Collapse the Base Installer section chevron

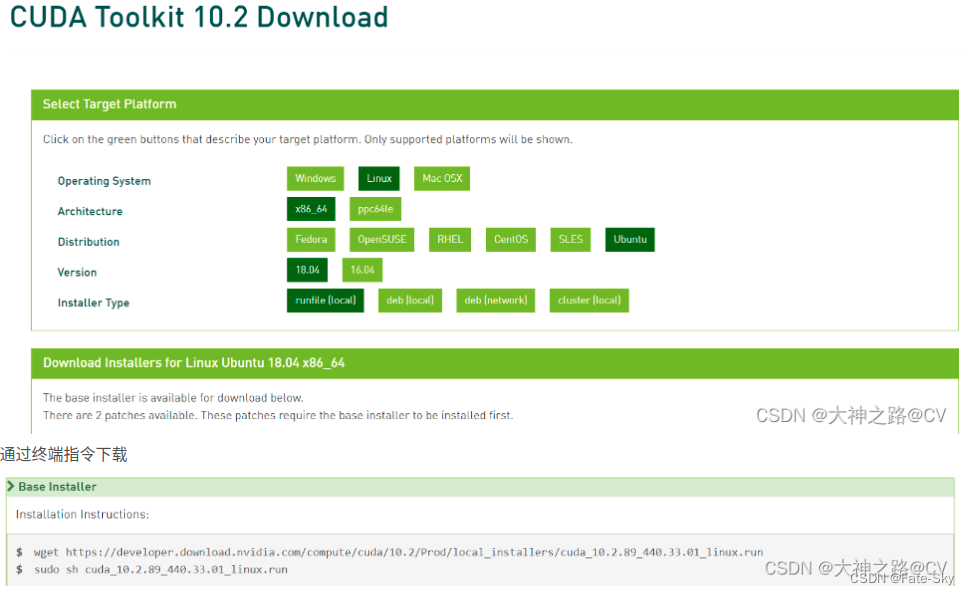click(x=11, y=486)
